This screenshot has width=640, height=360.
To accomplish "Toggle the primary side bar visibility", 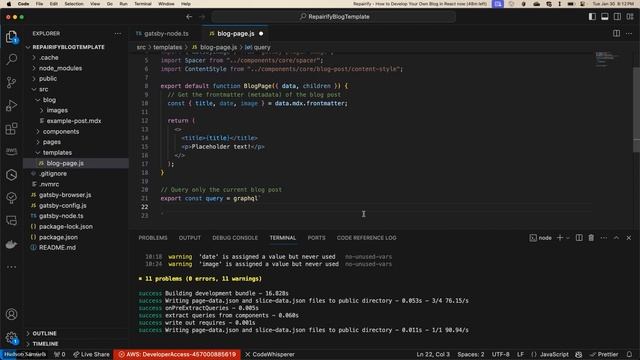I will tap(592, 17).
